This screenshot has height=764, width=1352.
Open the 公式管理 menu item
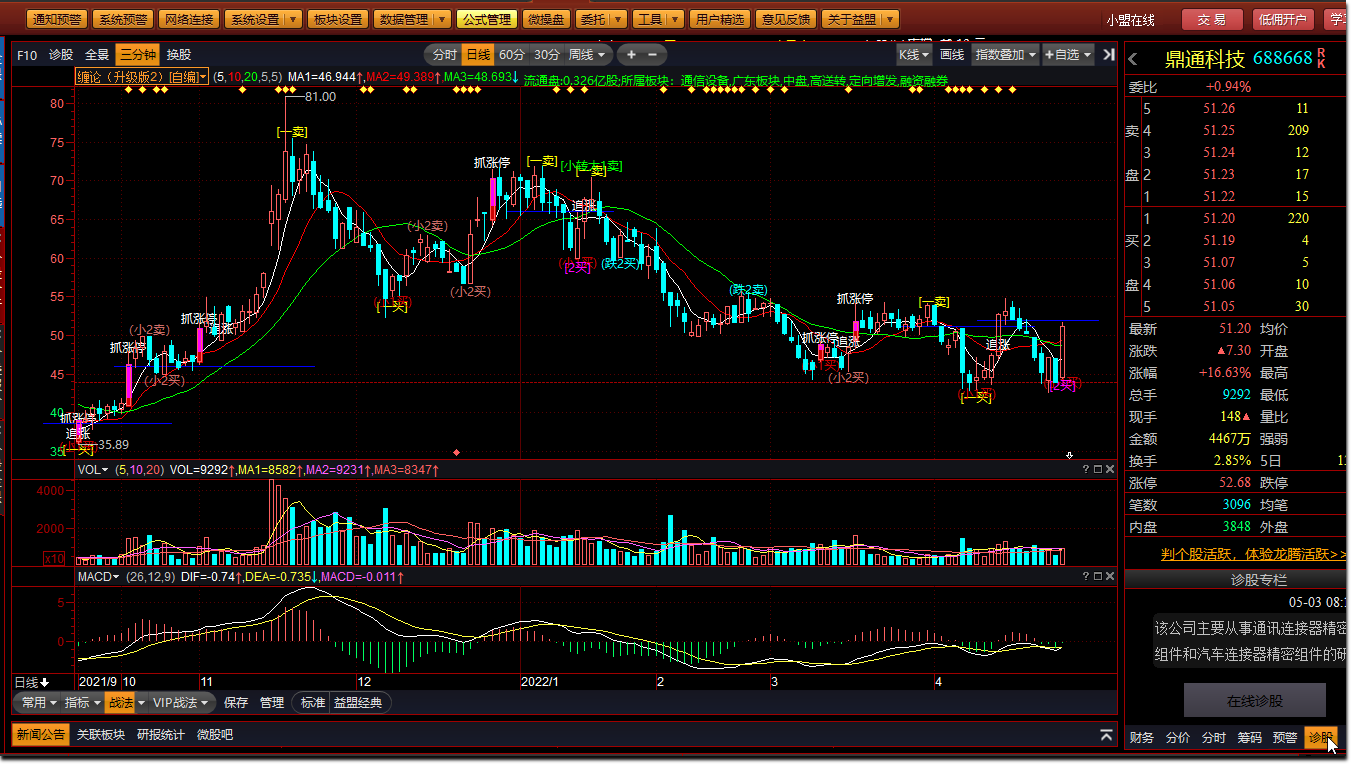coord(487,19)
